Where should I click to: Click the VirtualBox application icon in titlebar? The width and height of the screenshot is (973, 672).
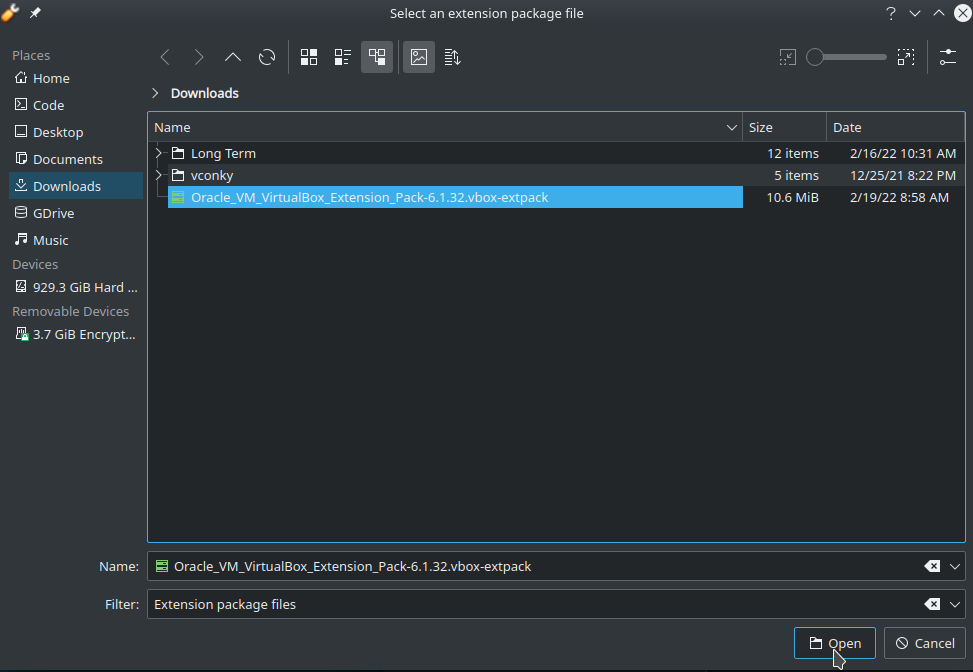10,12
